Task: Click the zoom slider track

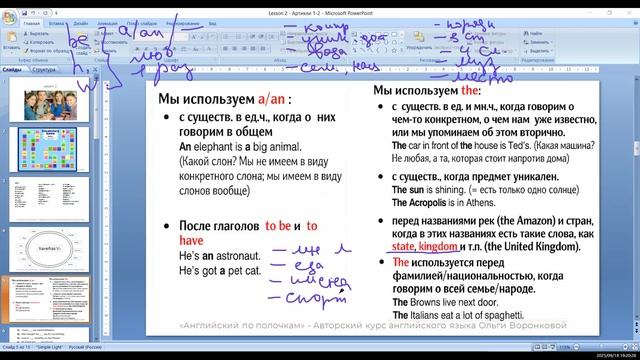Action: pyautogui.click(x=601, y=347)
